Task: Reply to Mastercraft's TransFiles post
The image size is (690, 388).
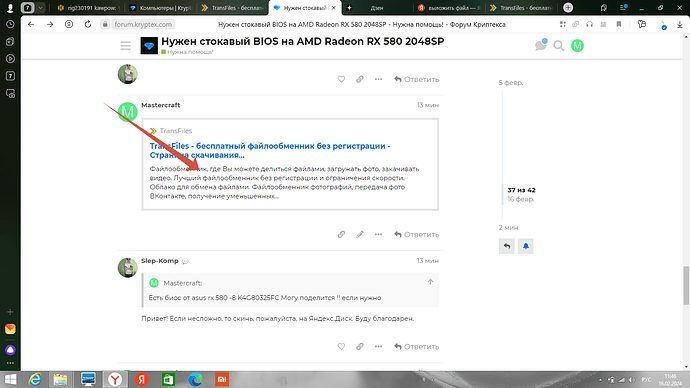Action: (416, 234)
